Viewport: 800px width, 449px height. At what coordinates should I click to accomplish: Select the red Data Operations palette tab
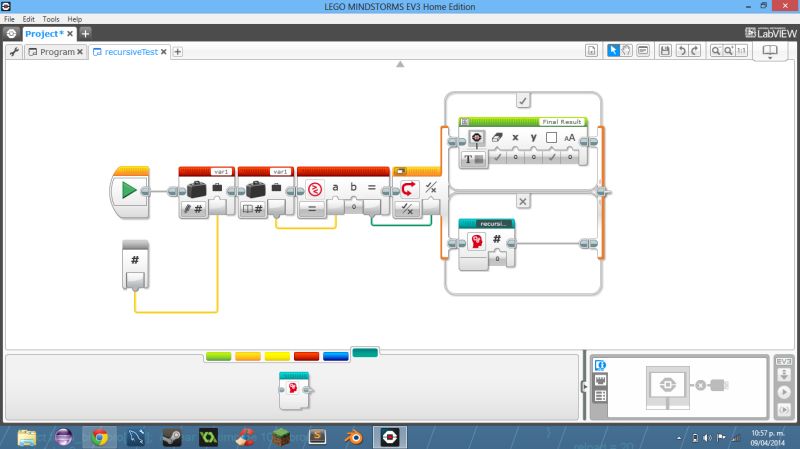pos(307,356)
